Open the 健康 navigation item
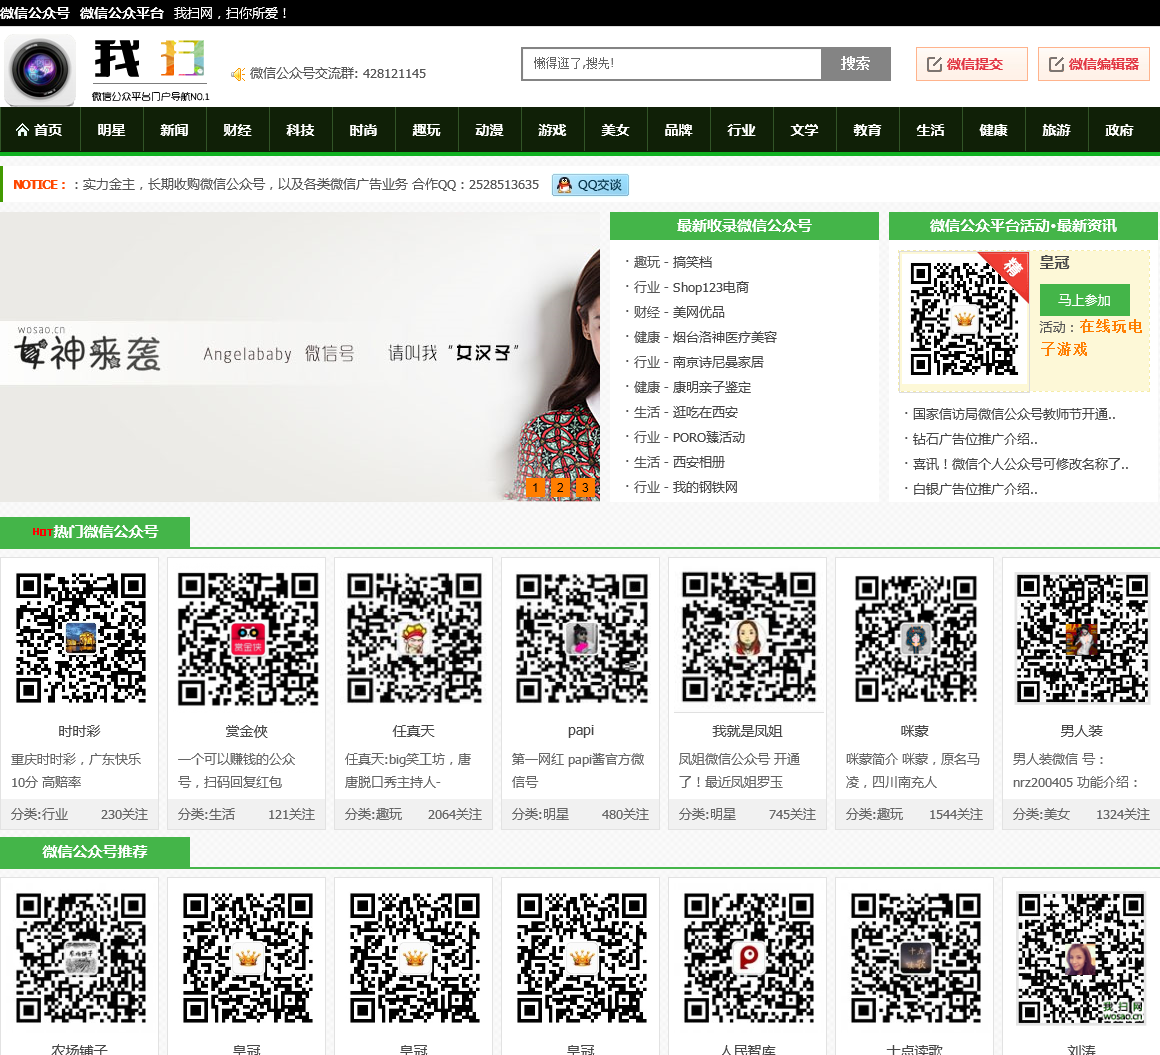1160x1055 pixels. point(993,130)
